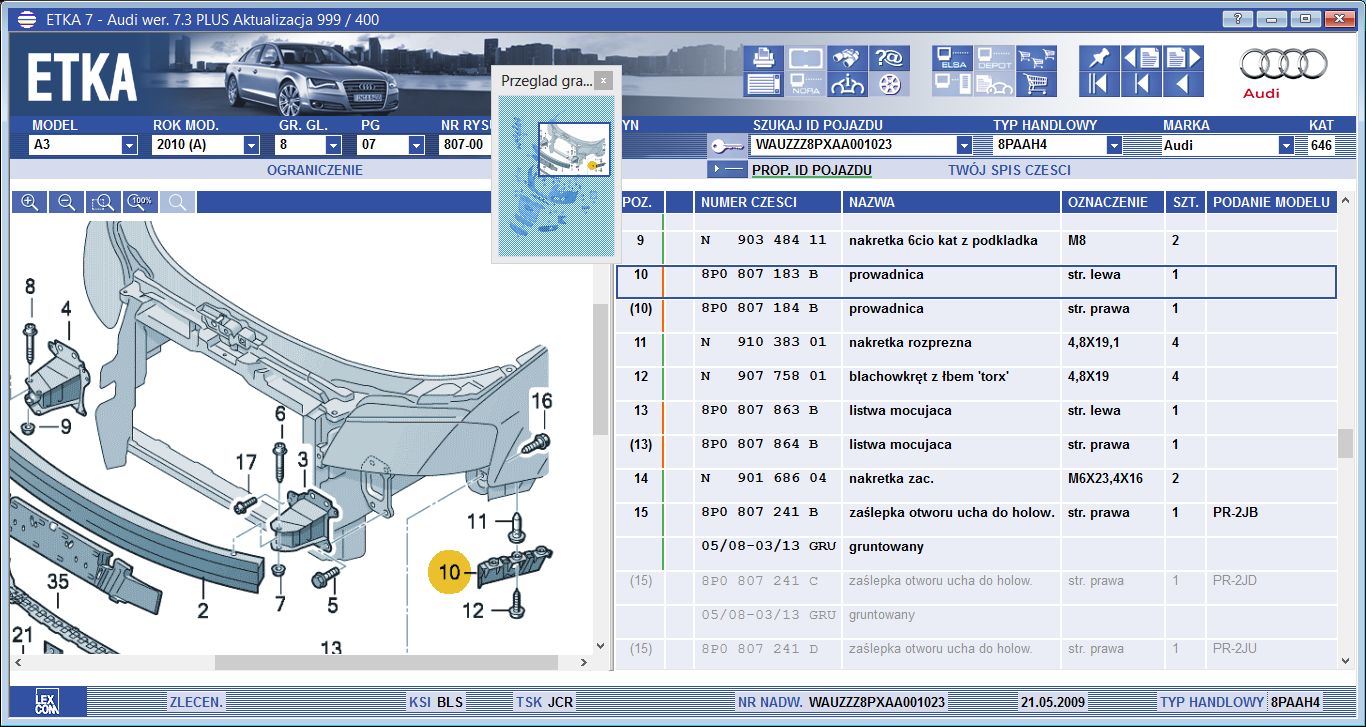Reset drawing zoom to 100%
The height and width of the screenshot is (727, 1366).
coord(140,202)
